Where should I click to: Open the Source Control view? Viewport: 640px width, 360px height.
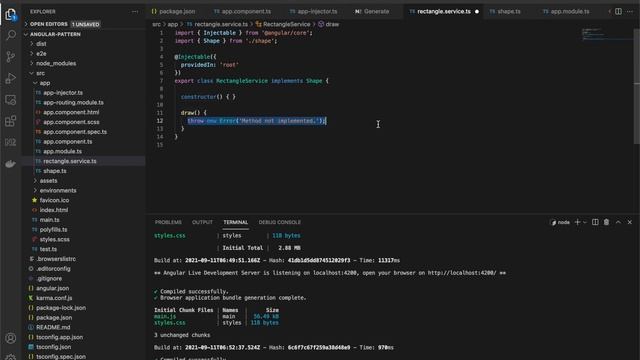point(11,56)
